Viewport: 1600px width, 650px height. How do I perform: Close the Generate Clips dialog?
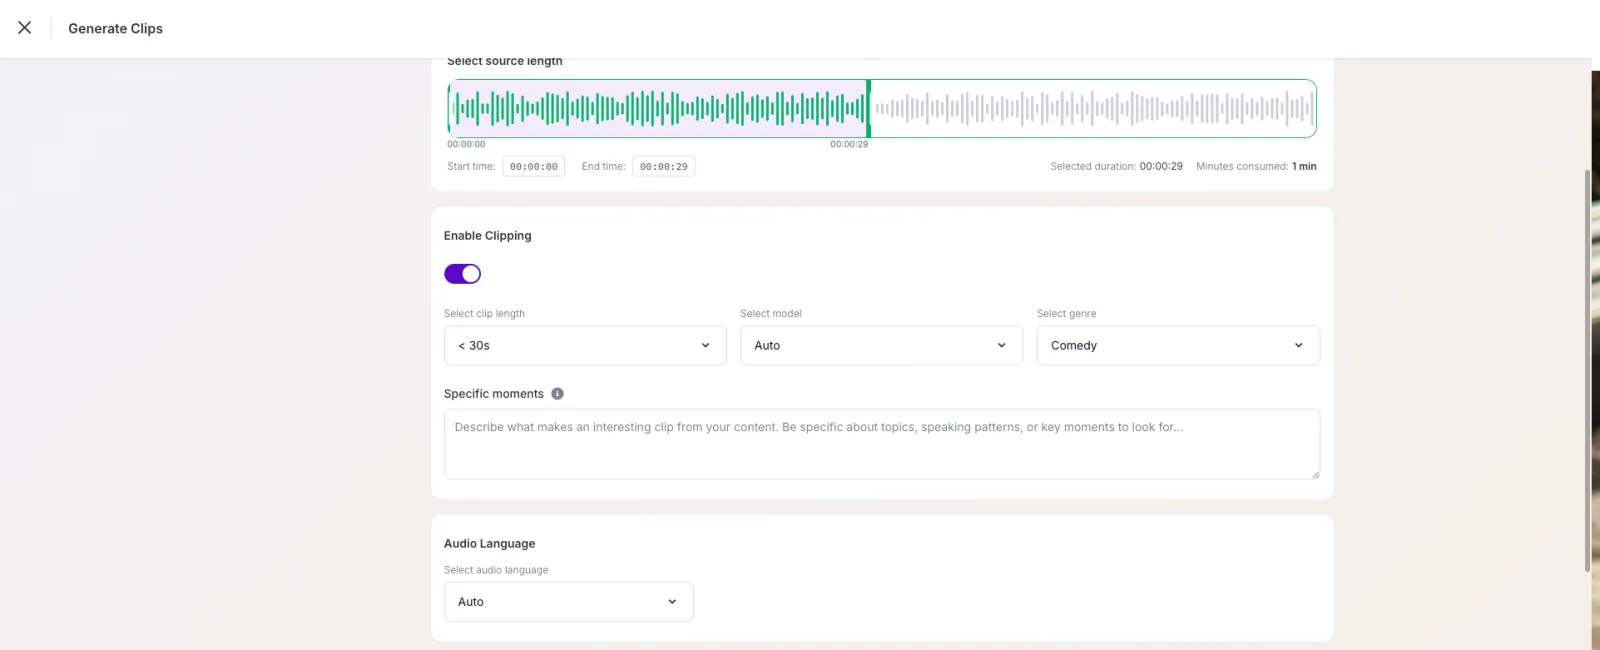(25, 28)
